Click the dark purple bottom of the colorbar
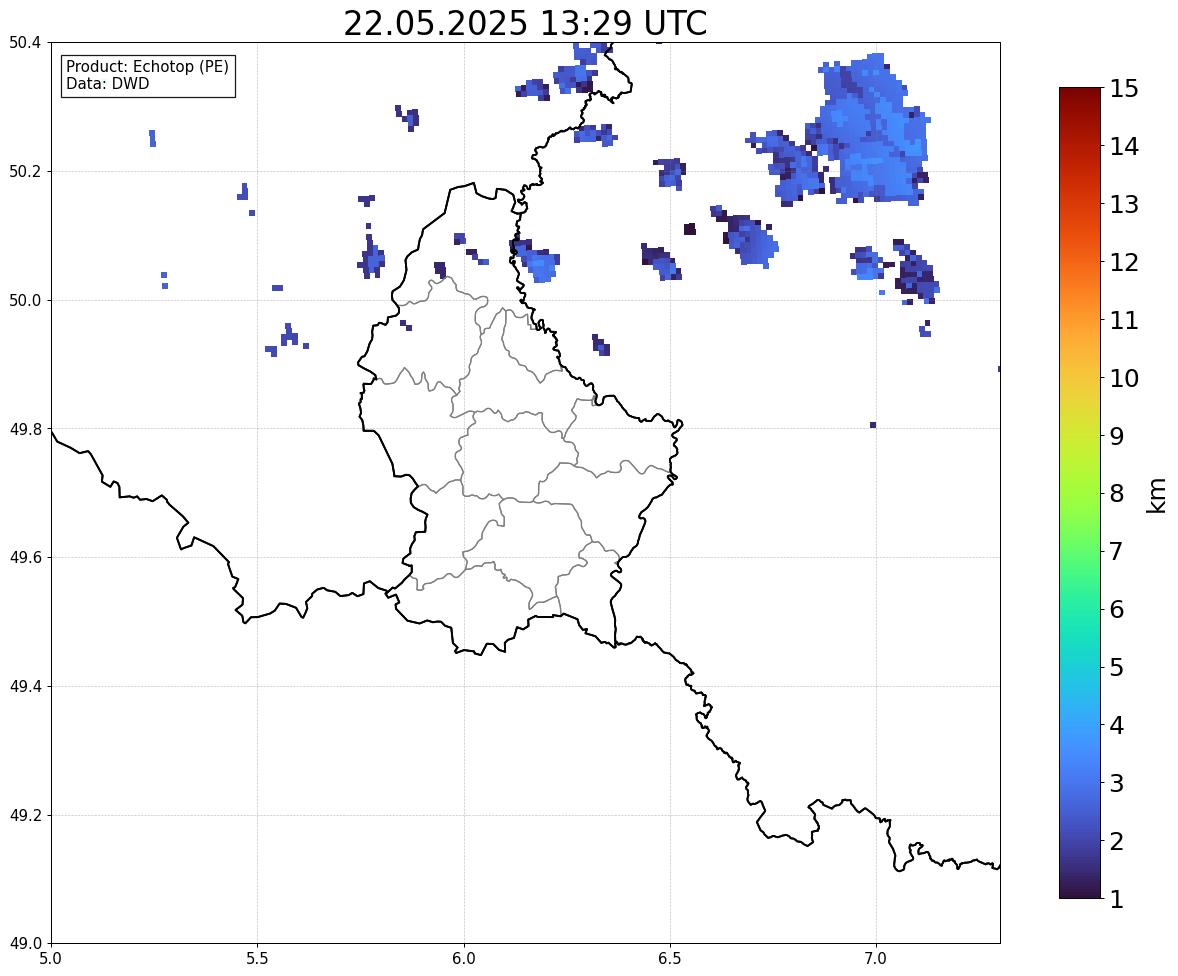 tap(1080, 887)
